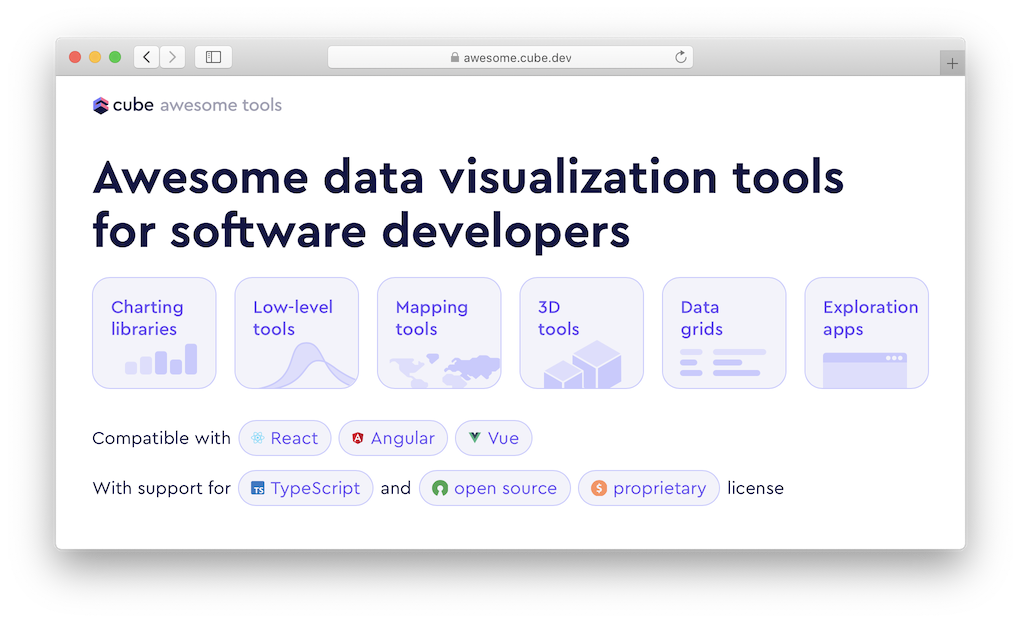The height and width of the screenshot is (623, 1021).
Task: Click the Vue logo icon
Action: point(475,437)
